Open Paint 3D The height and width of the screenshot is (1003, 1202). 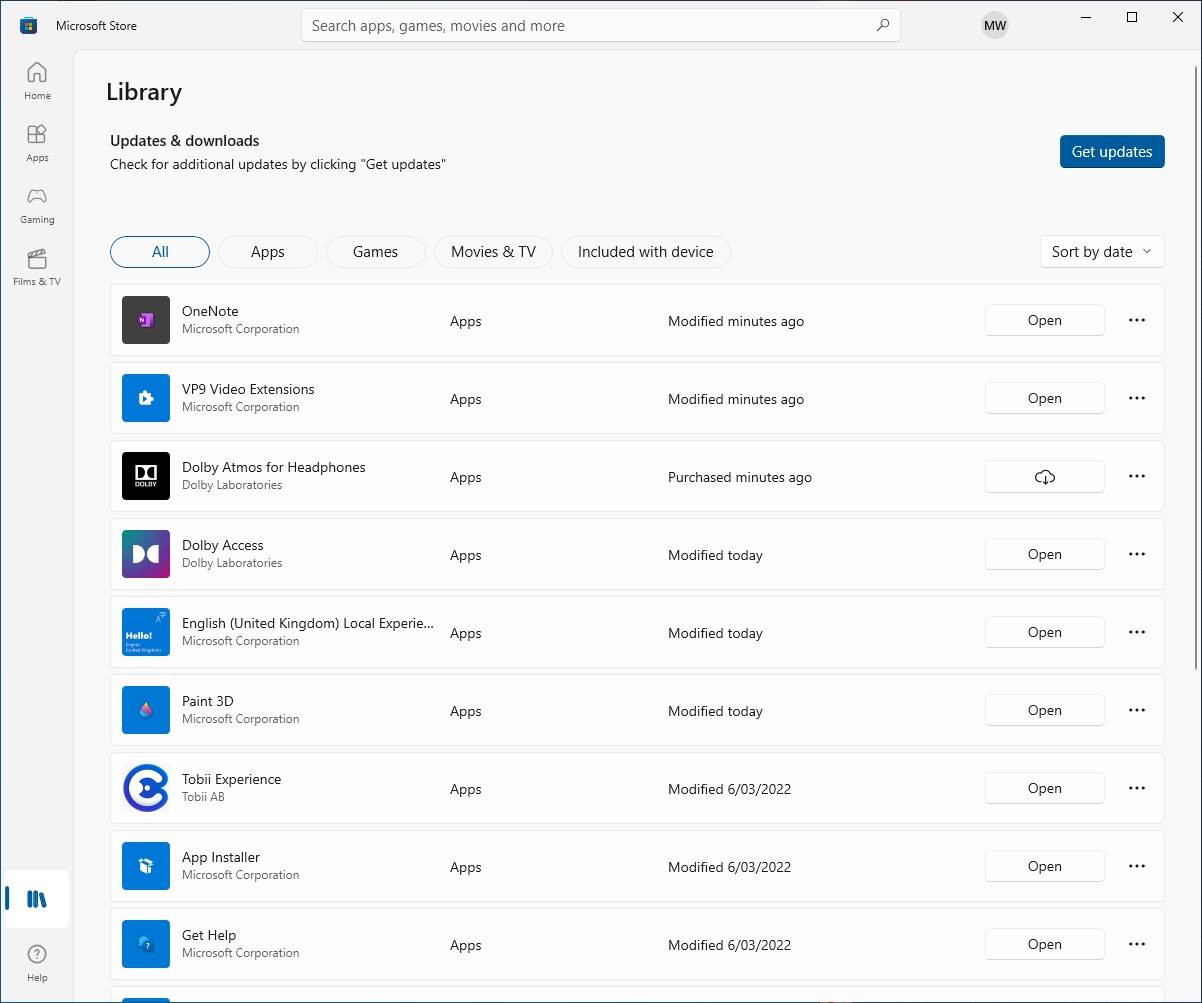click(x=1044, y=711)
